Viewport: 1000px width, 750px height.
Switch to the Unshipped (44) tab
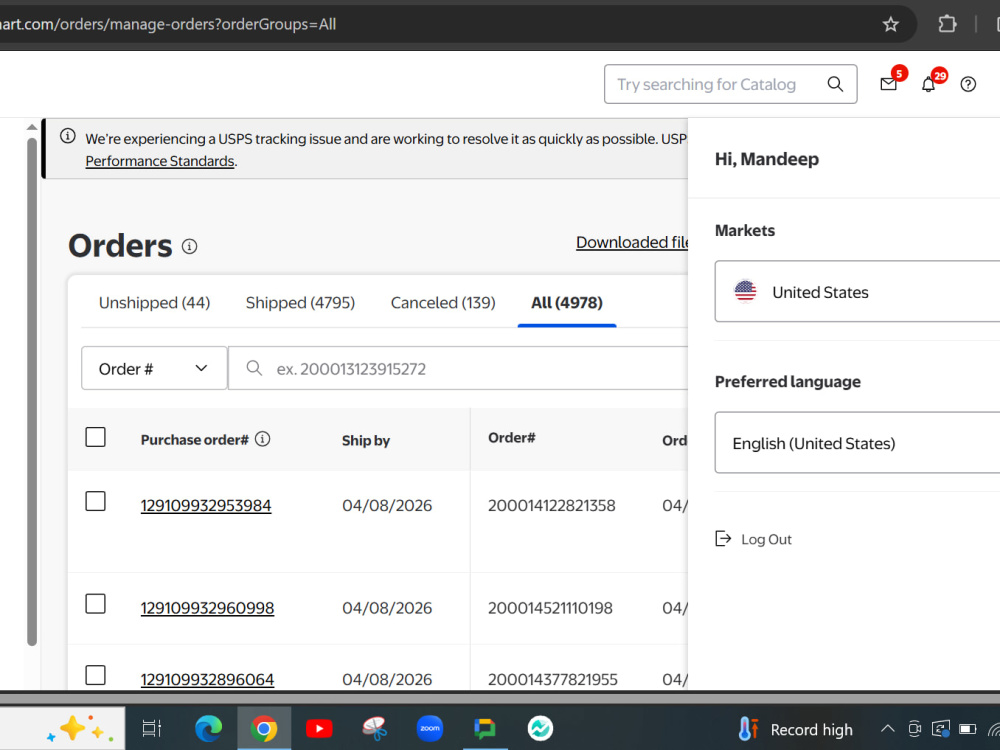coord(154,302)
